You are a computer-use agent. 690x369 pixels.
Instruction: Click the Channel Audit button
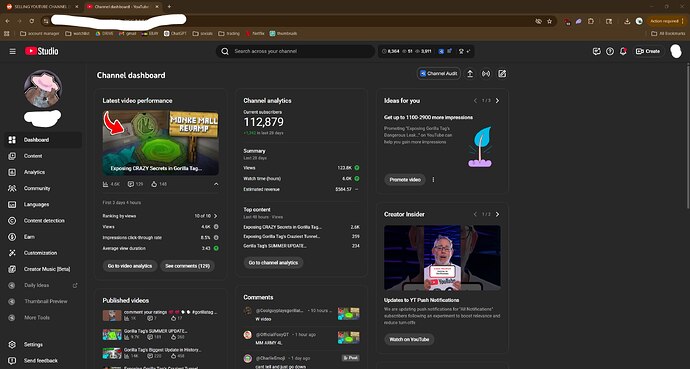pos(439,74)
